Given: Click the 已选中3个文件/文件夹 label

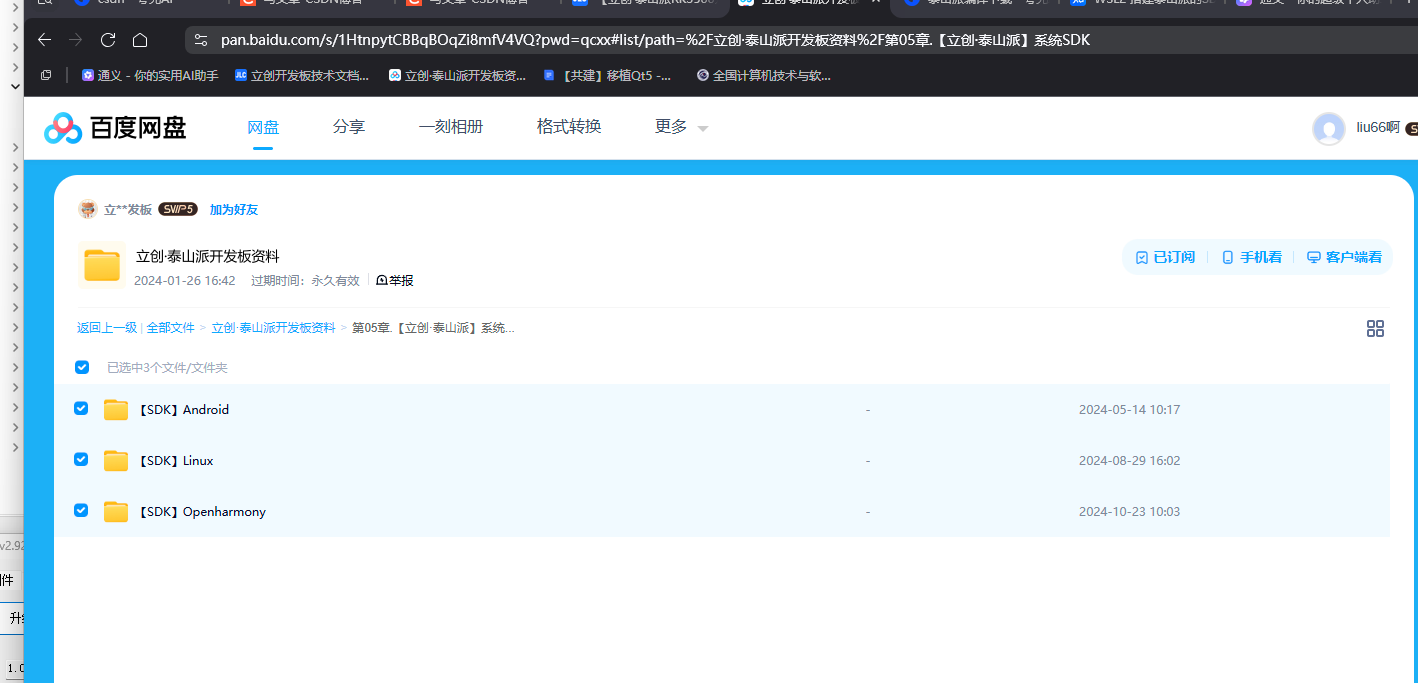Looking at the screenshot, I should [167, 368].
